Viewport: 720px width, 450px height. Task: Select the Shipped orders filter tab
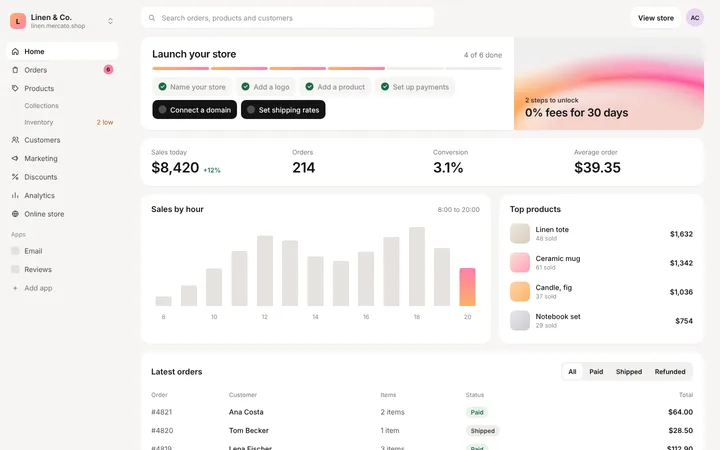tap(629, 371)
